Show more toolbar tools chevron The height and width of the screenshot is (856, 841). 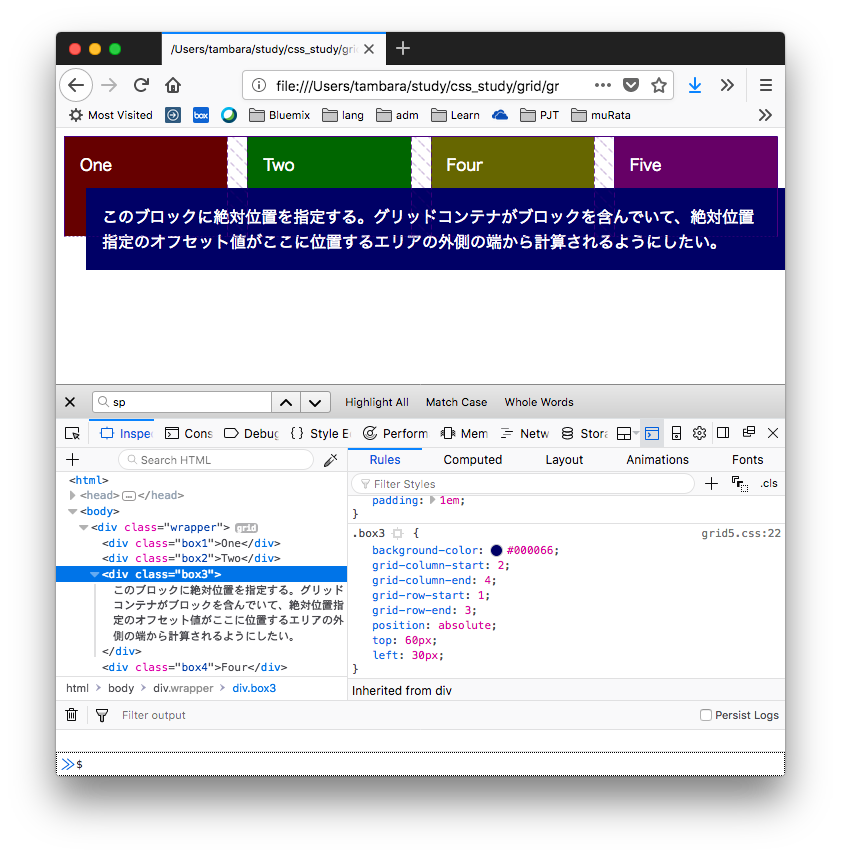click(x=727, y=85)
